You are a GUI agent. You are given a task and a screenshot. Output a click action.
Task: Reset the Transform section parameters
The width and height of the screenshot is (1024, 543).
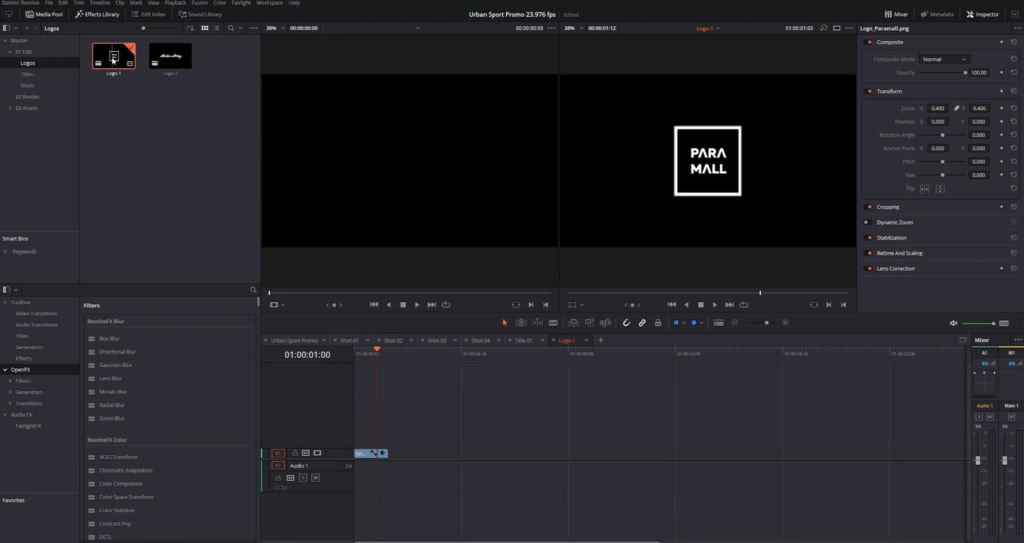point(1014,91)
